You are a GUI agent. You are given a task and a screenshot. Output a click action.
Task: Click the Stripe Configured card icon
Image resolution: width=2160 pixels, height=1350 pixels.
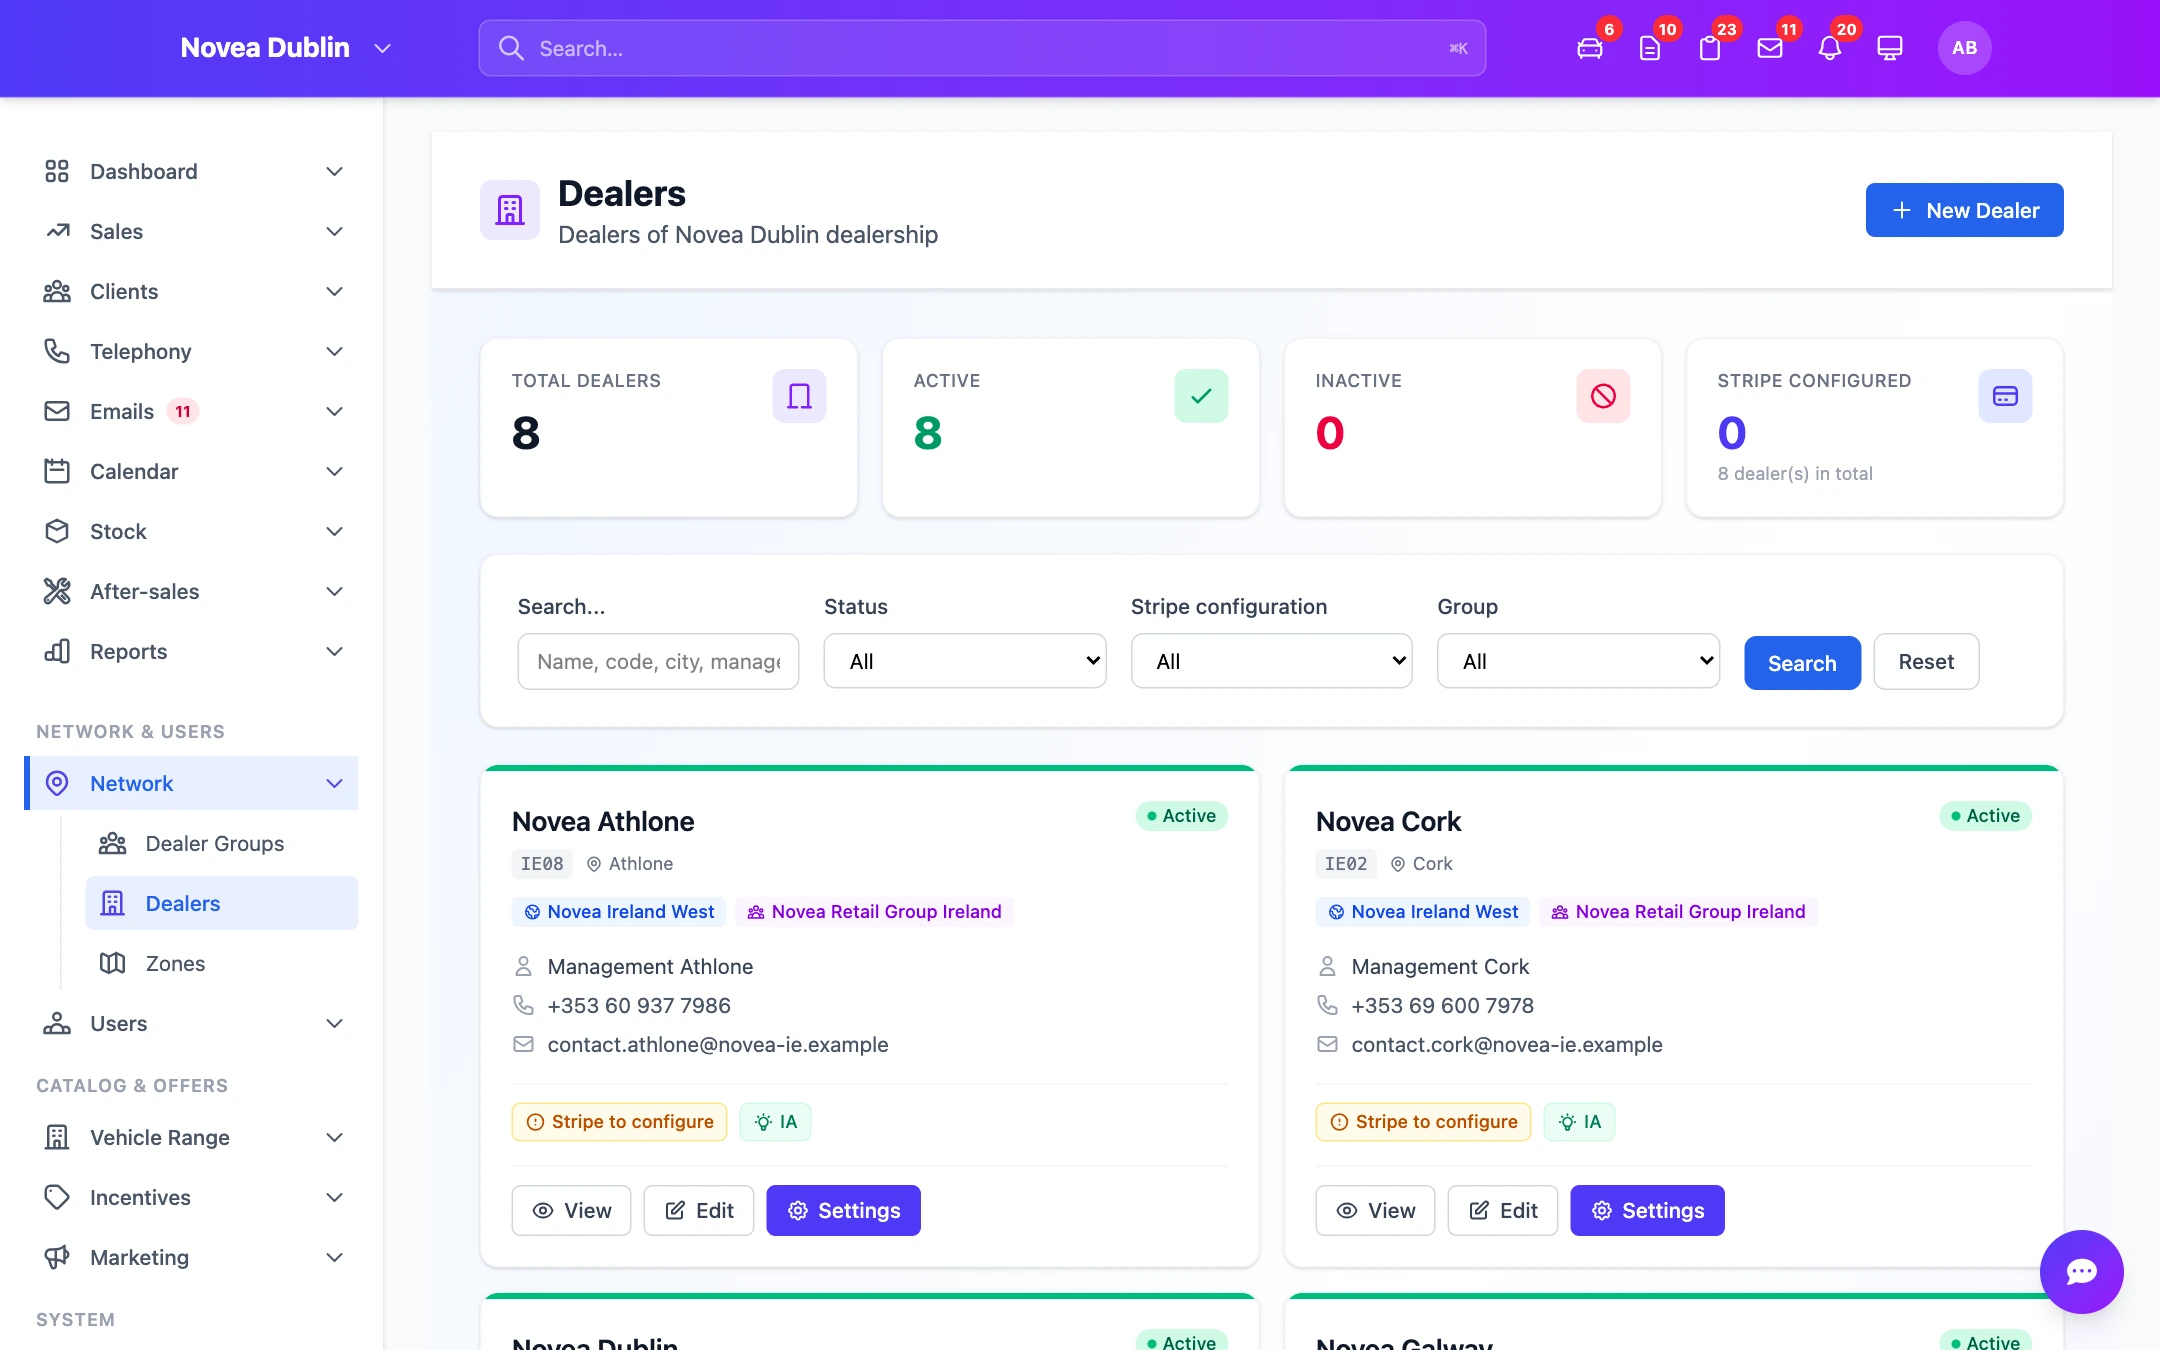pyautogui.click(x=2005, y=396)
